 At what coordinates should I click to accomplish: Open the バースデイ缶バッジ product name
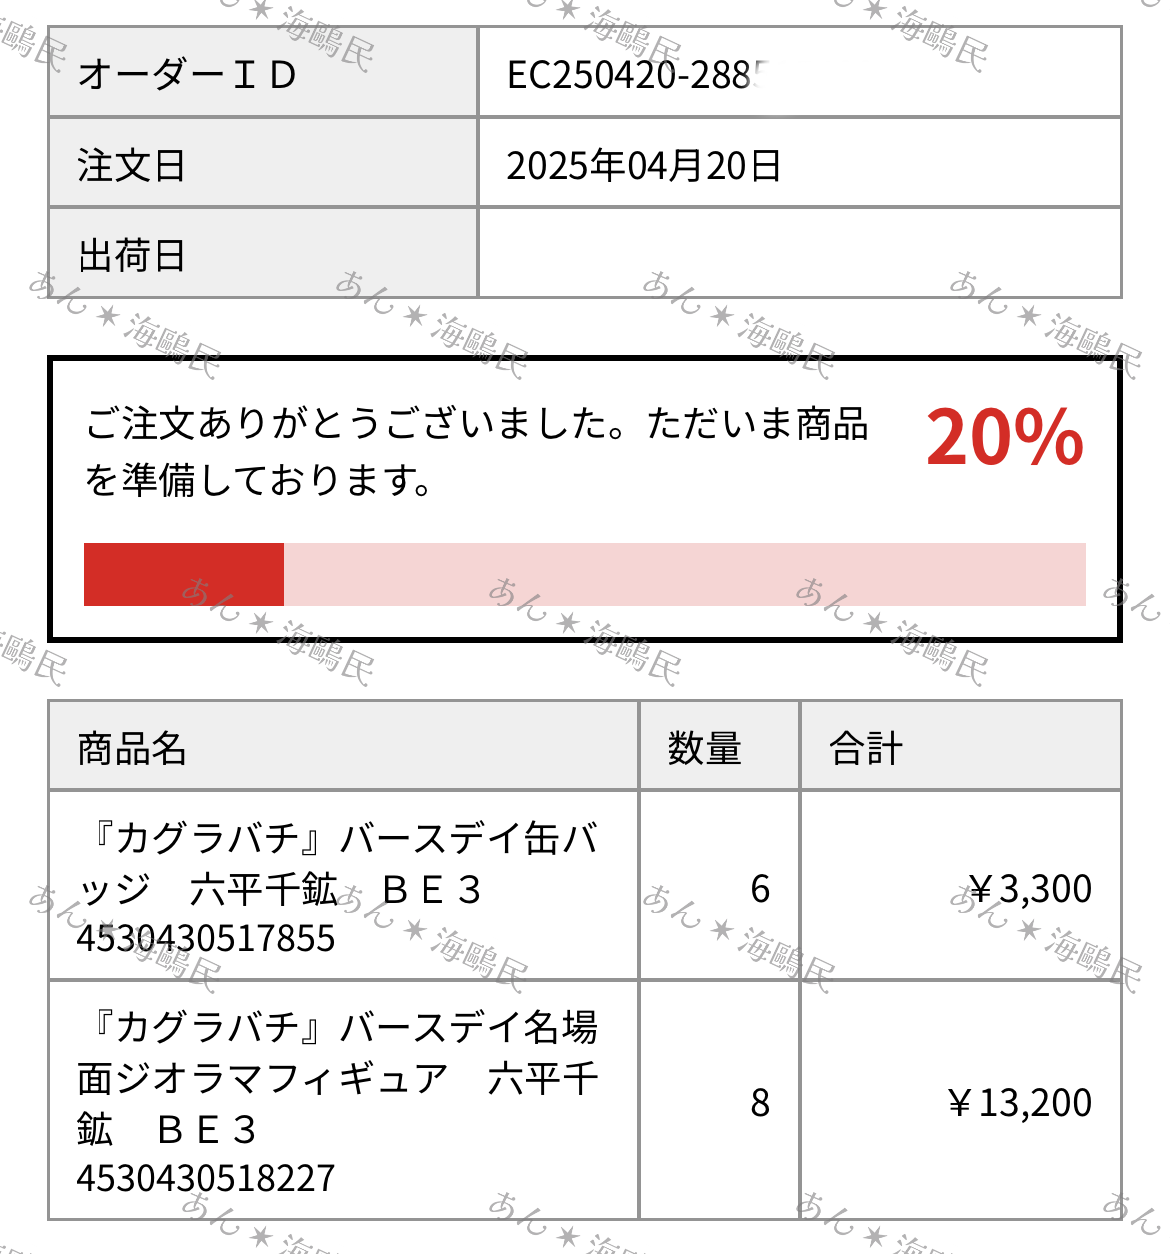coord(338,863)
